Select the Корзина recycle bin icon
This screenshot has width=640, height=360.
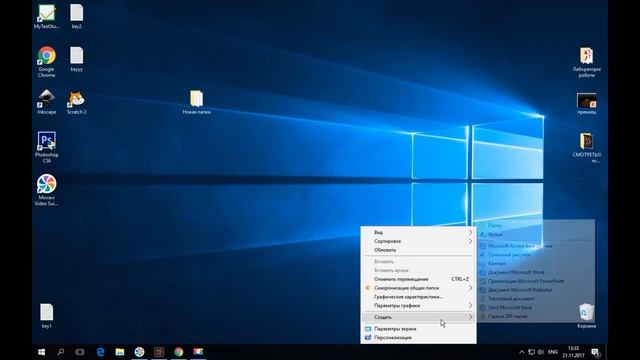pos(587,316)
